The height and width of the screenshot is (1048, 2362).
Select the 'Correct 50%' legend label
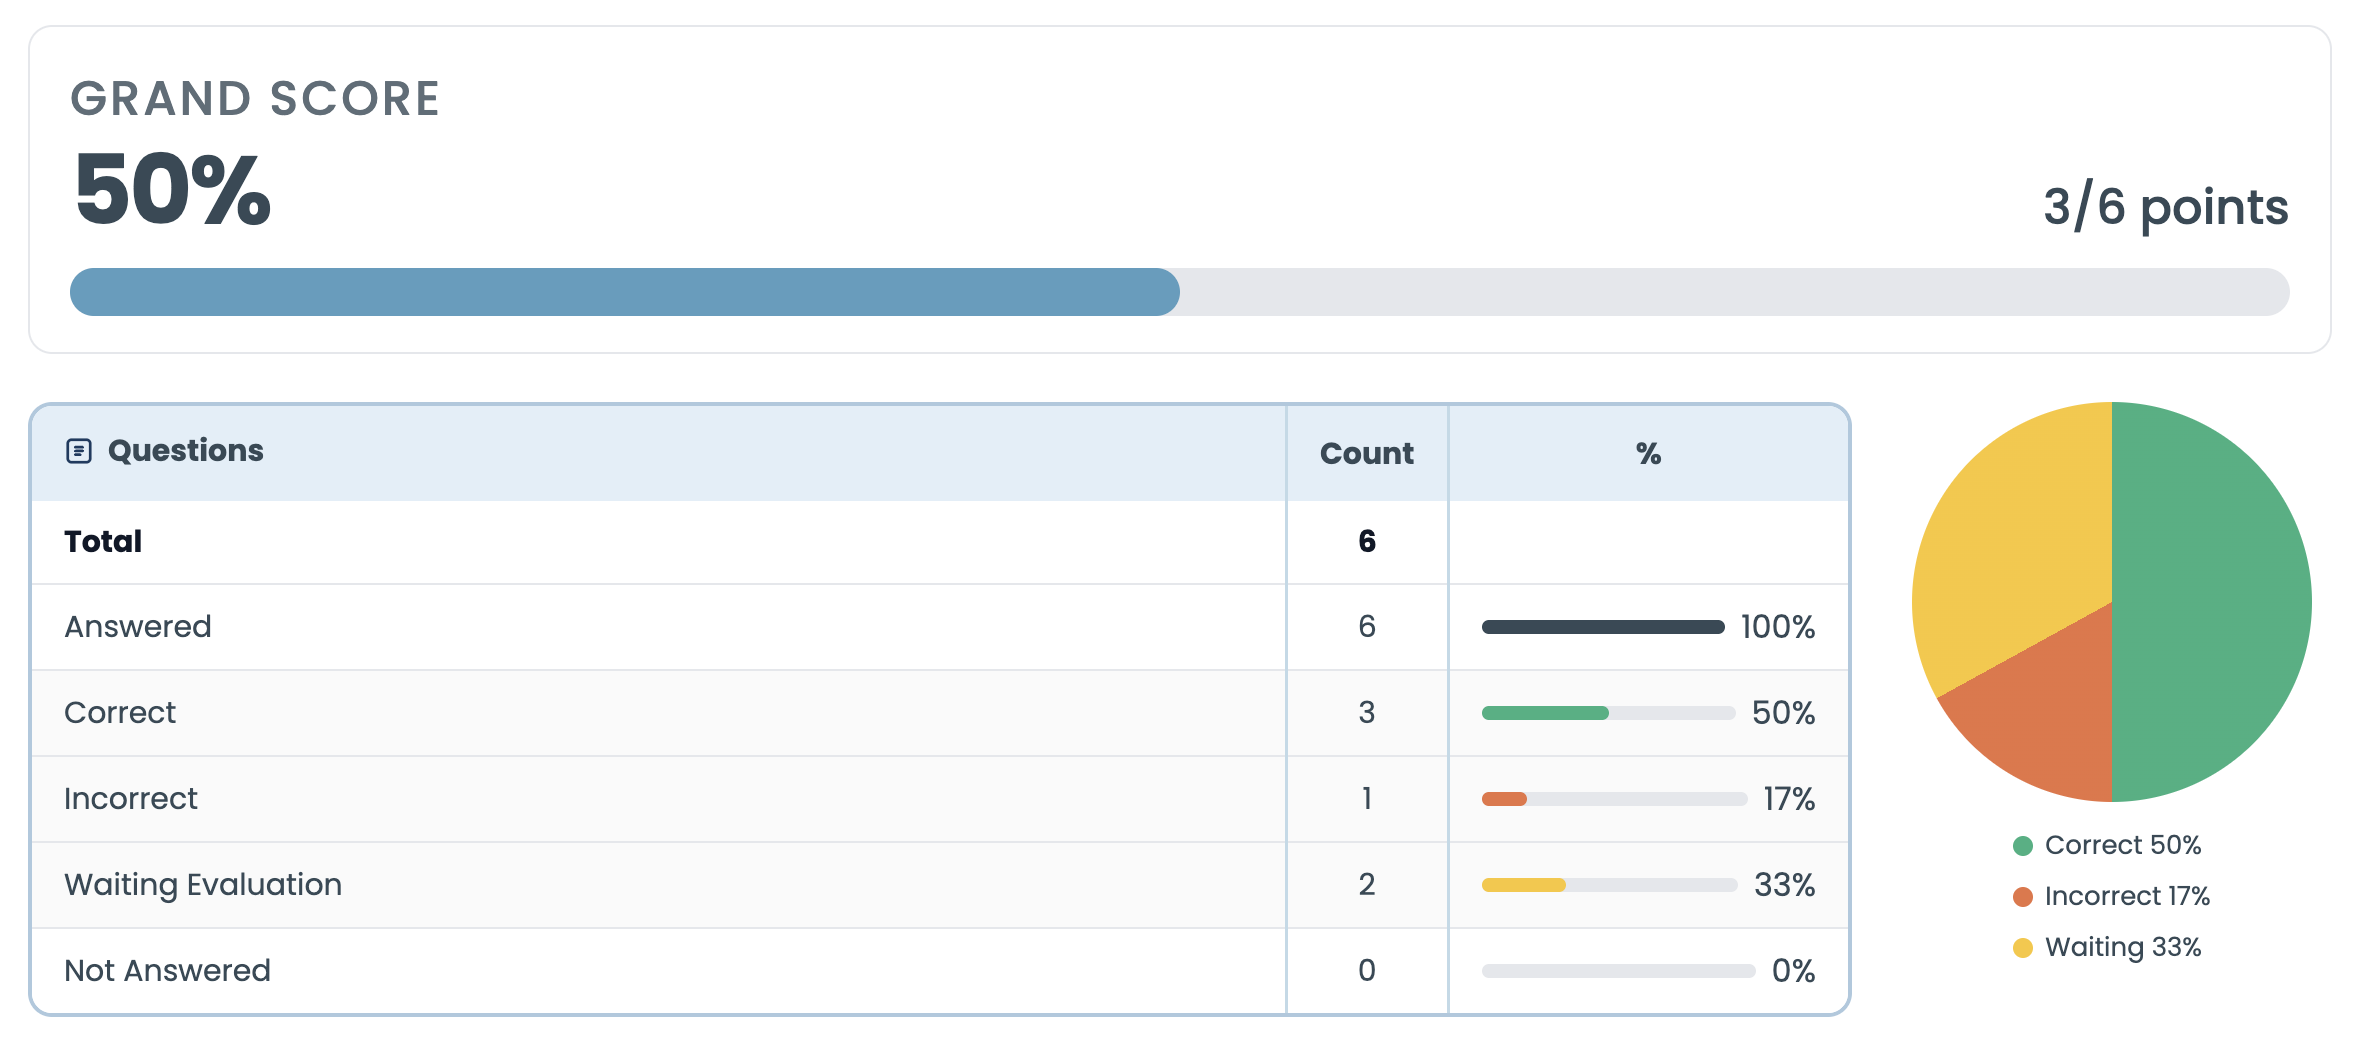tap(2123, 845)
